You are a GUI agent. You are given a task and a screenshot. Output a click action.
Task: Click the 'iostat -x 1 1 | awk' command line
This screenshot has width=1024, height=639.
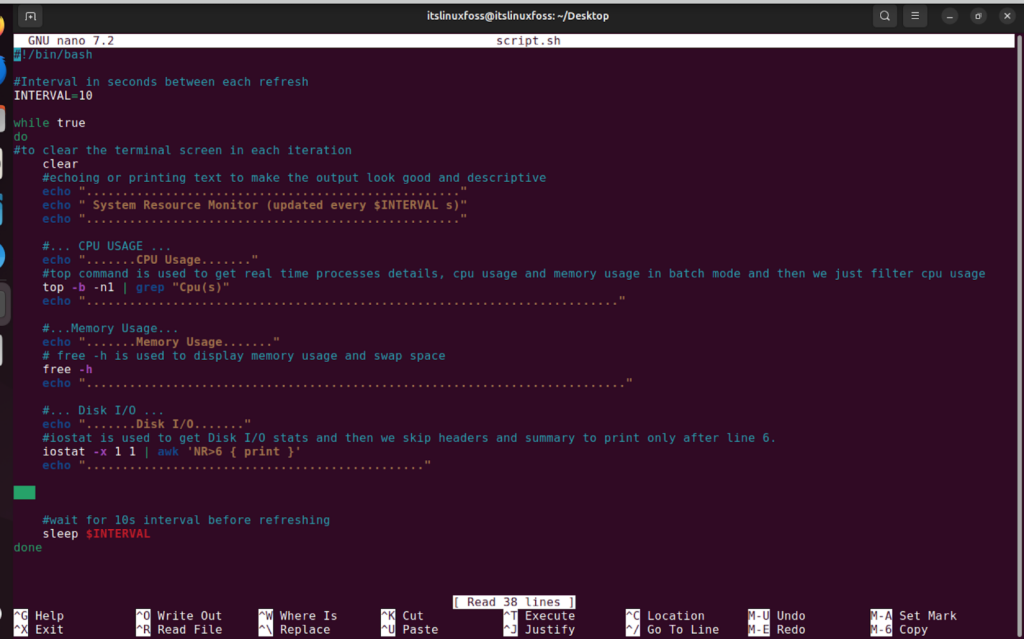coord(172,451)
